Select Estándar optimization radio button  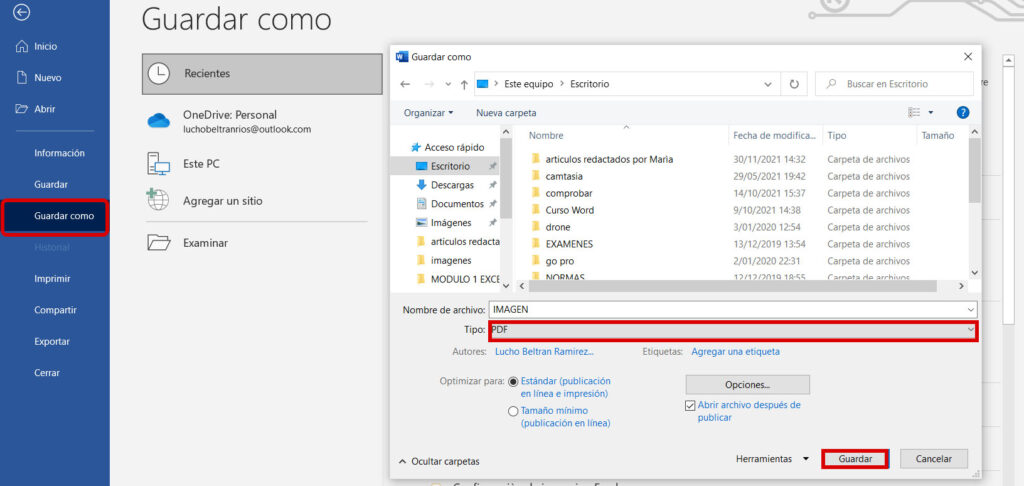[x=514, y=381]
